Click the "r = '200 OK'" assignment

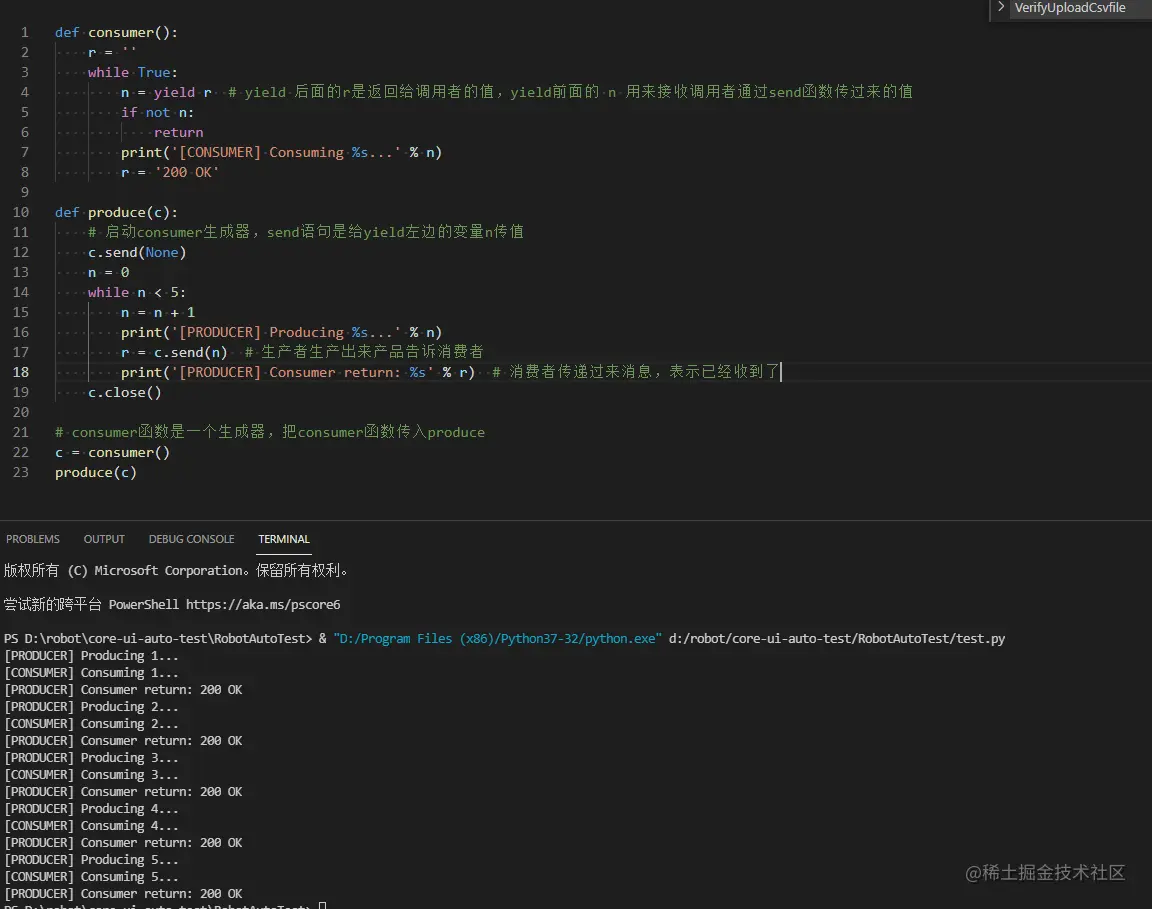170,172
